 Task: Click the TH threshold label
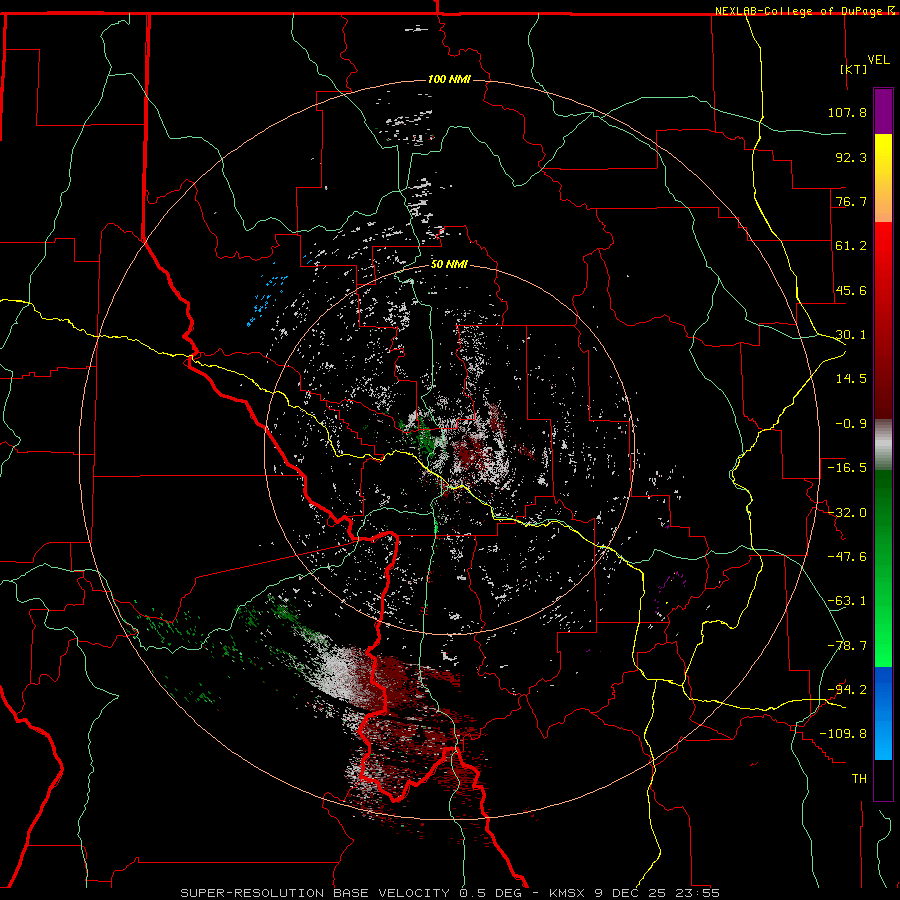coord(859,779)
